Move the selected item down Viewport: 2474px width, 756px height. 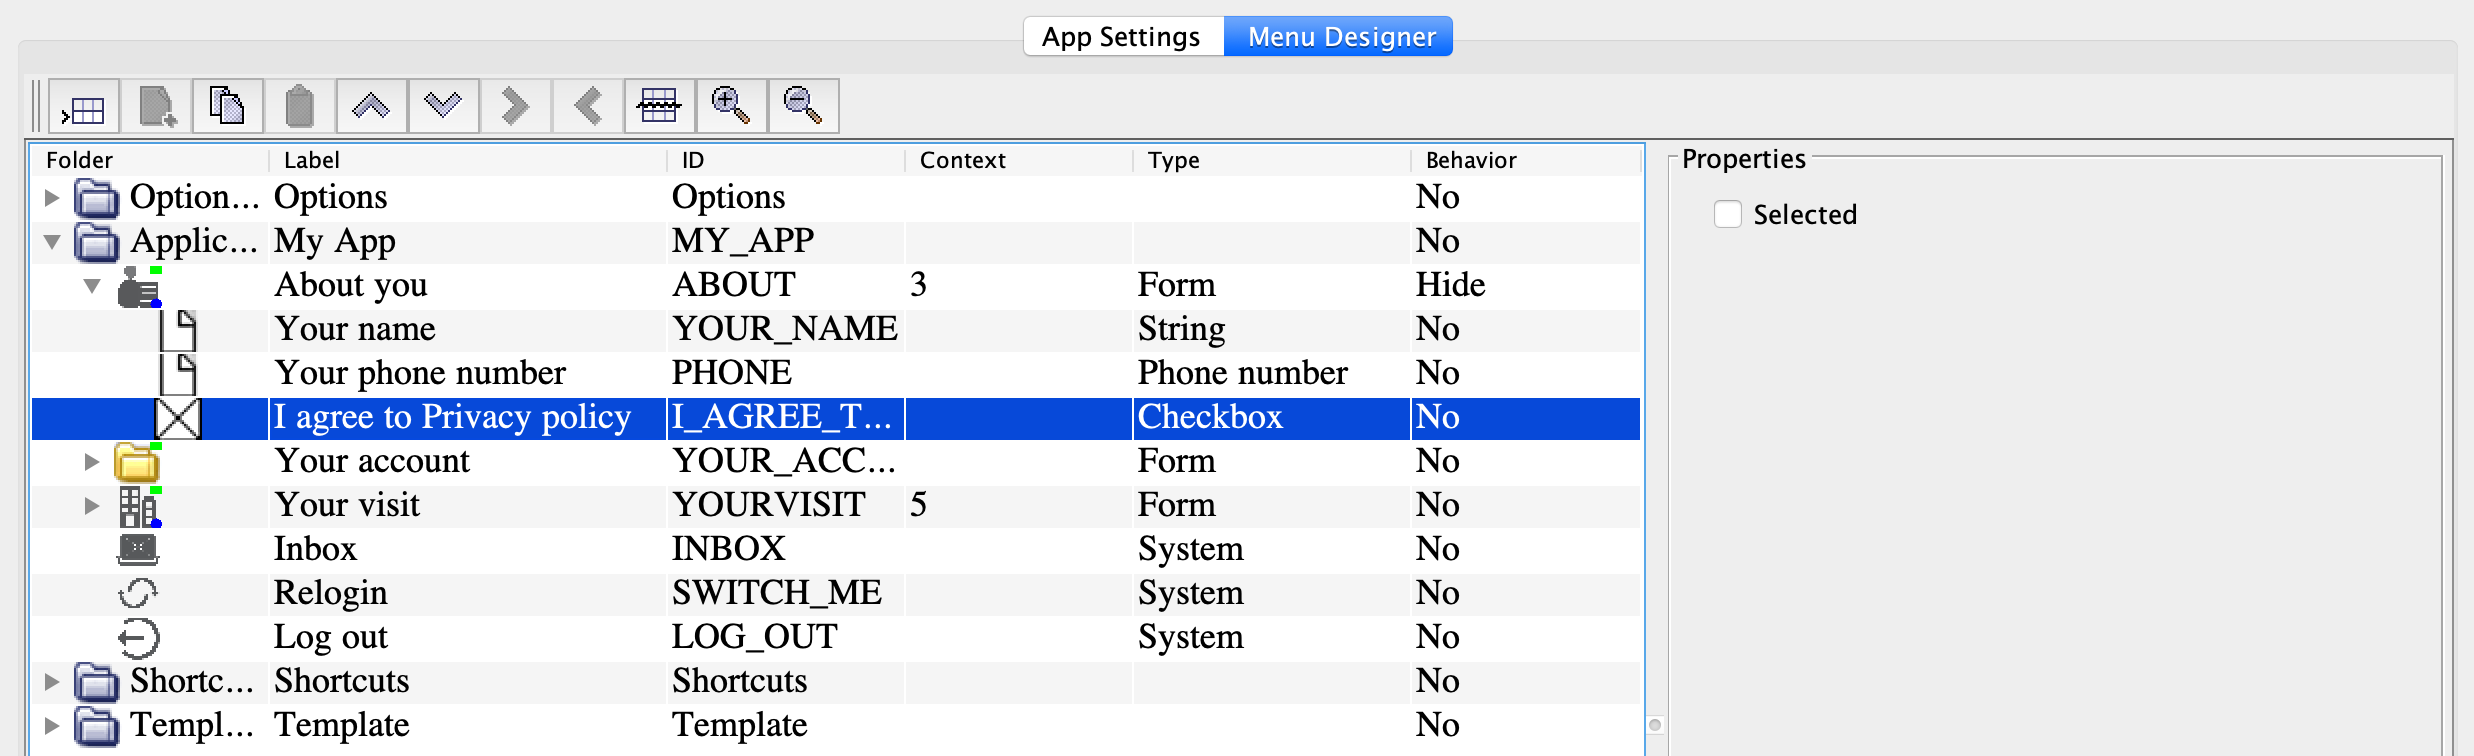coord(443,107)
